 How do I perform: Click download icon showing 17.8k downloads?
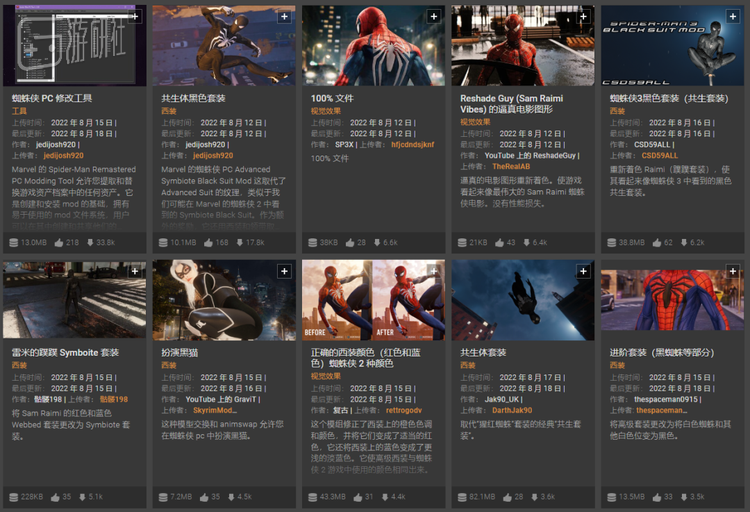[236, 242]
